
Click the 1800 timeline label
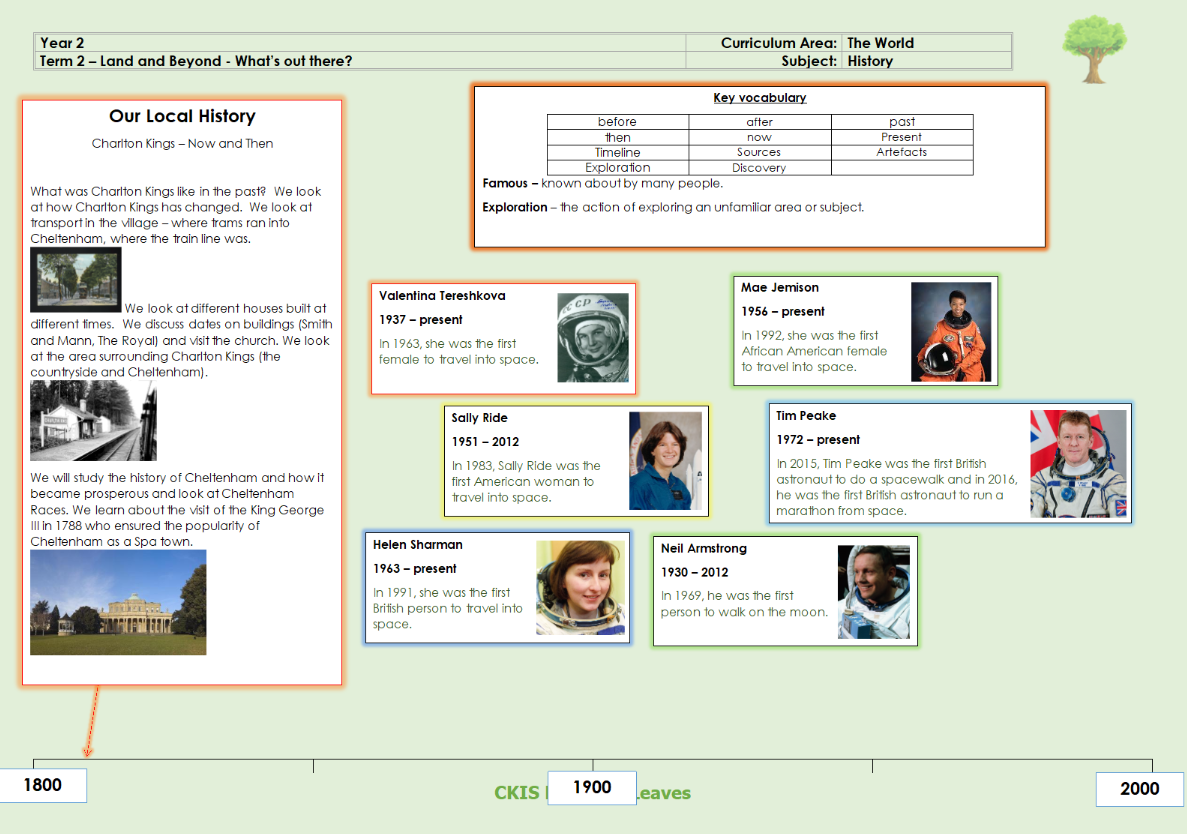[x=43, y=785]
